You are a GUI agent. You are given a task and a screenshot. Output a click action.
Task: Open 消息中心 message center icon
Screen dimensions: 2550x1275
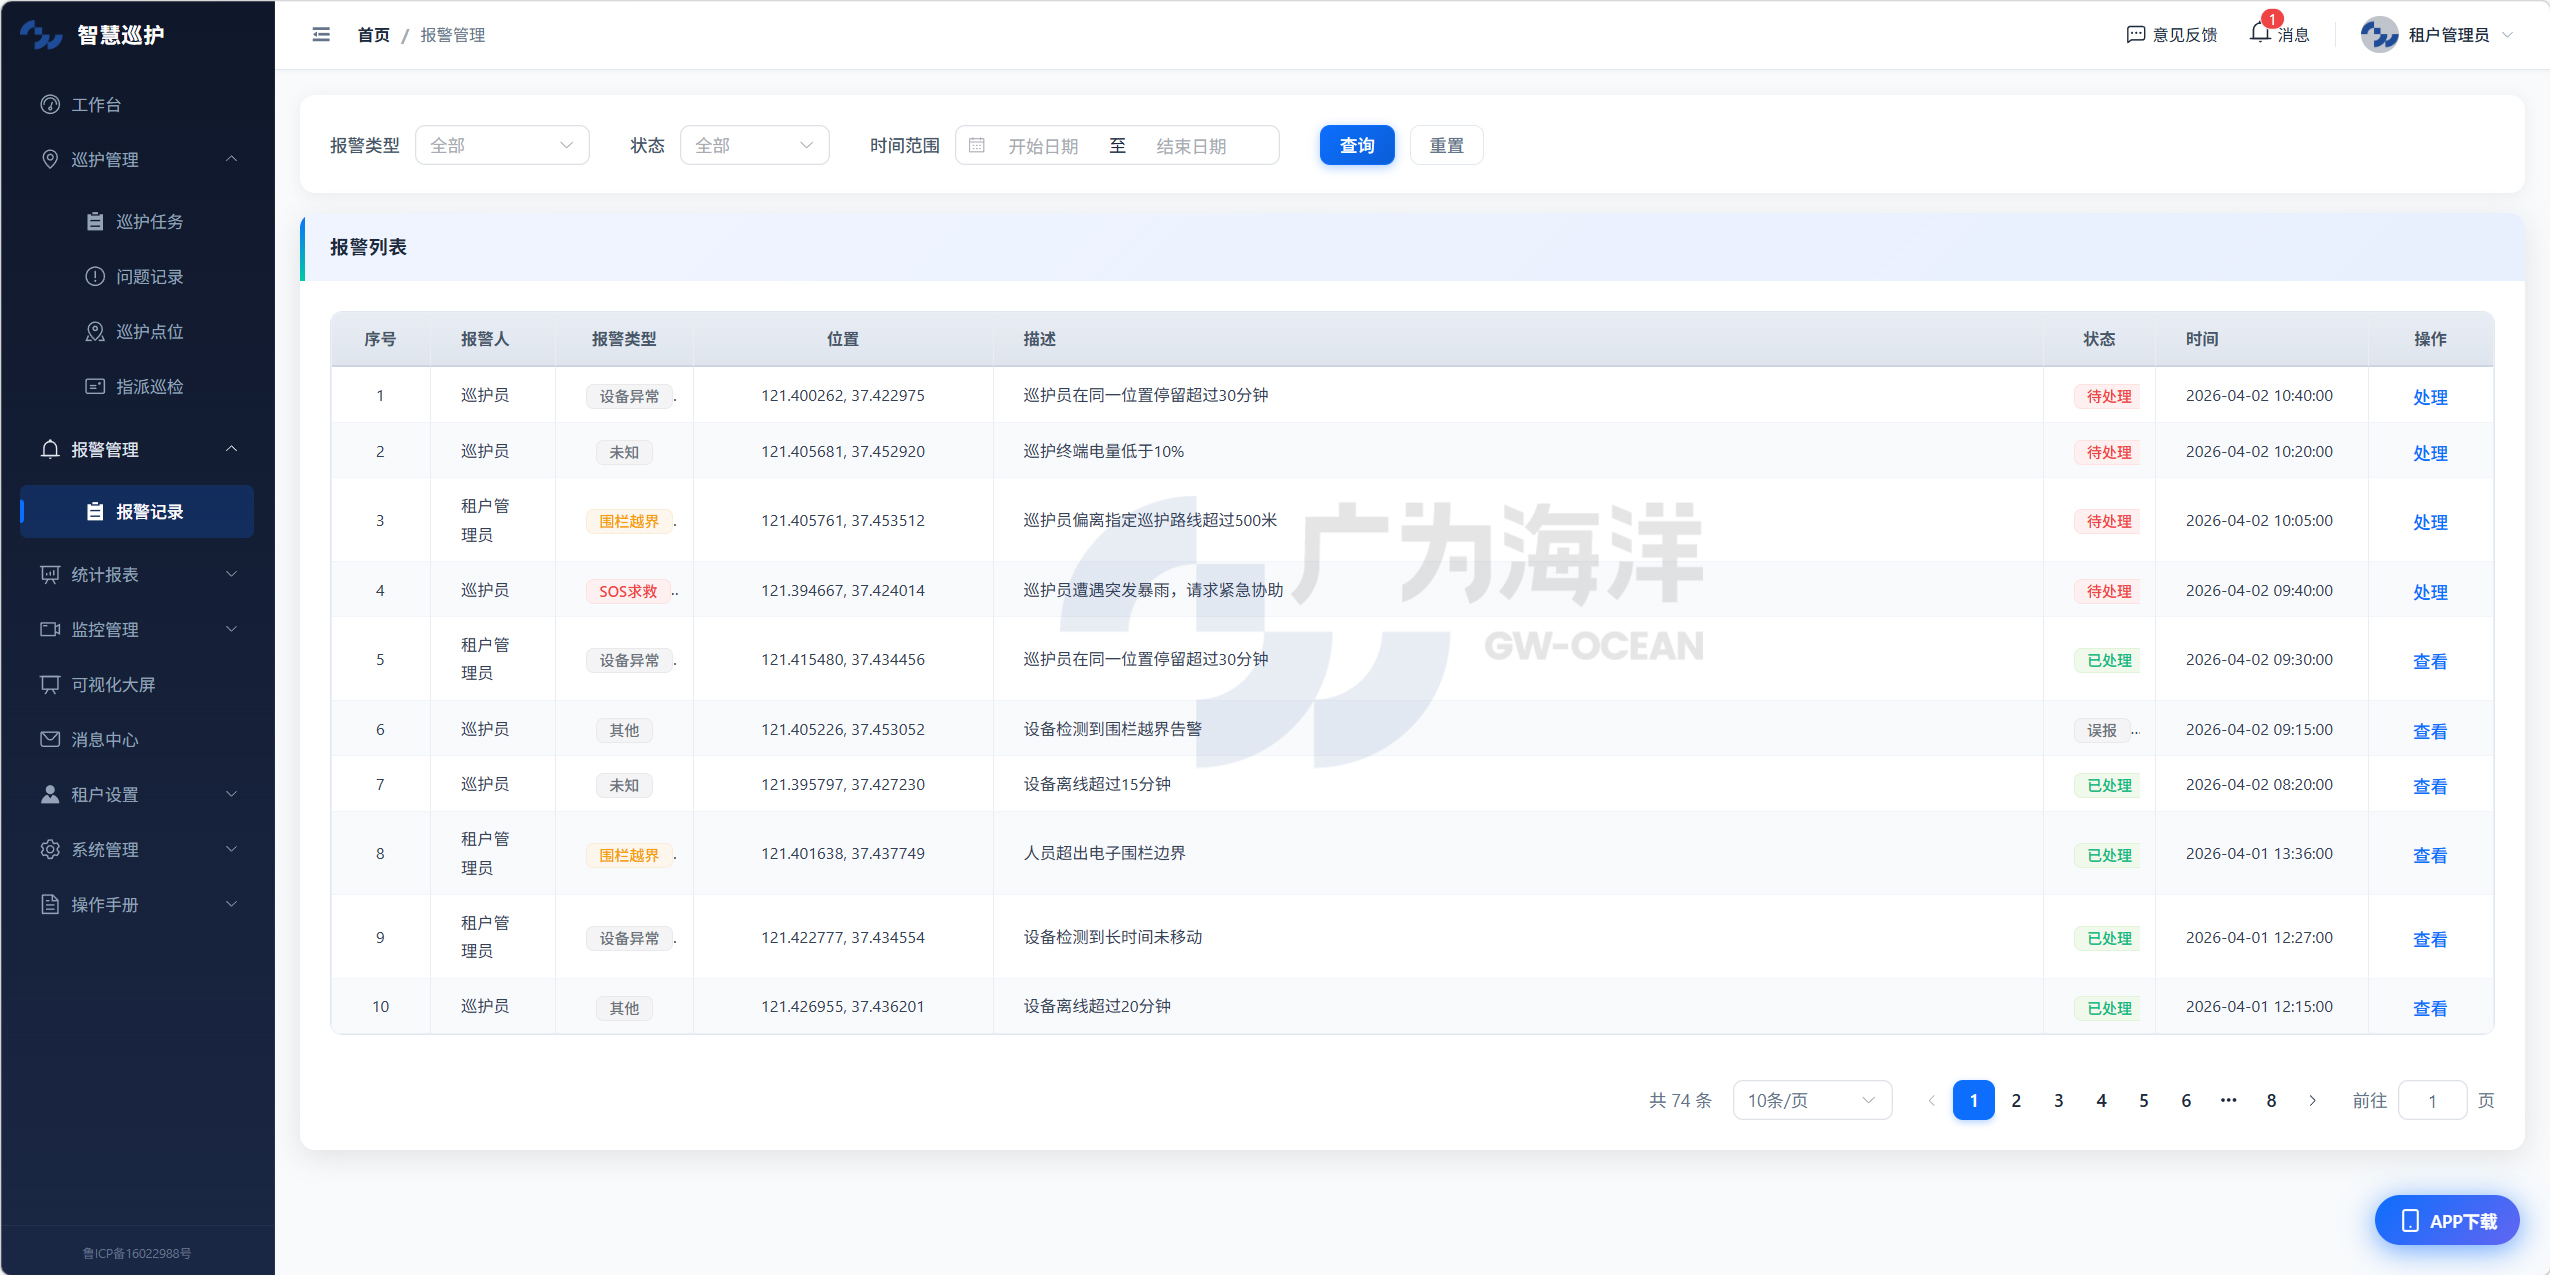click(x=49, y=739)
